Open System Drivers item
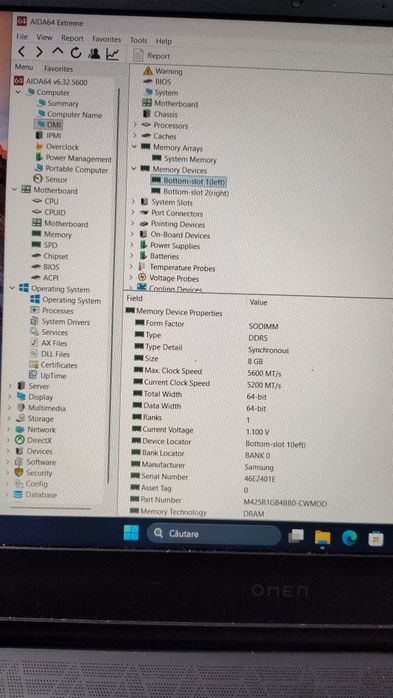Viewport: 393px width, 698px height. click(x=60, y=321)
